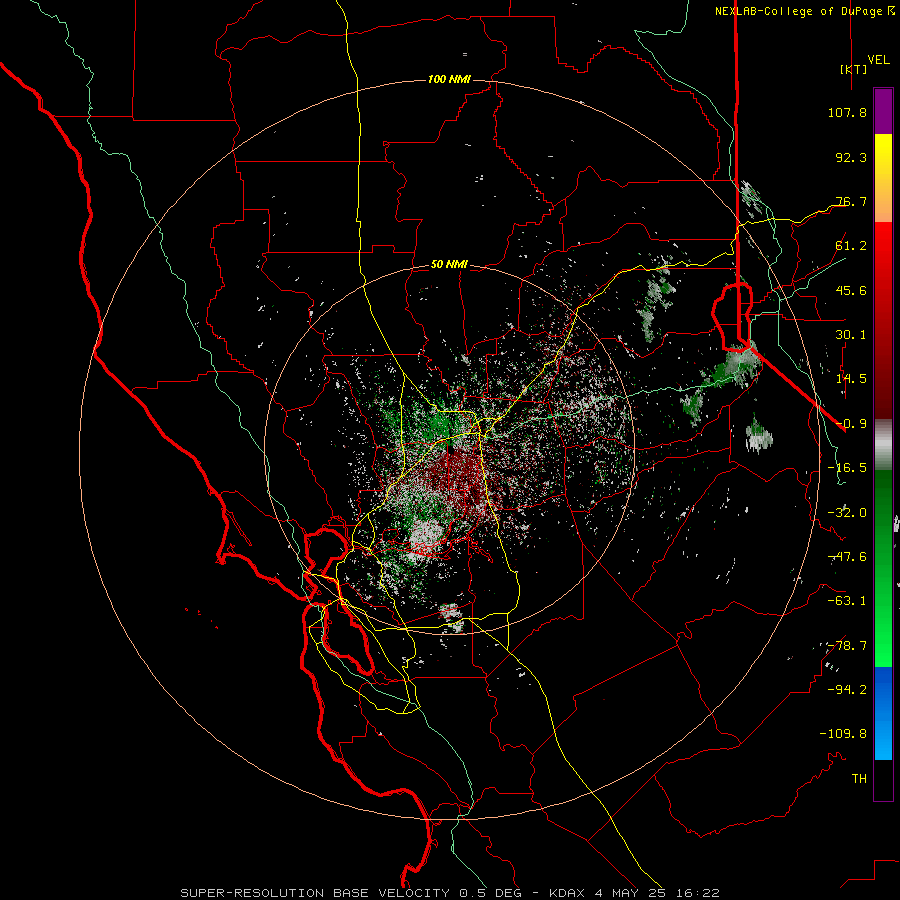Click the -0.9 velocity scale value

click(851, 424)
